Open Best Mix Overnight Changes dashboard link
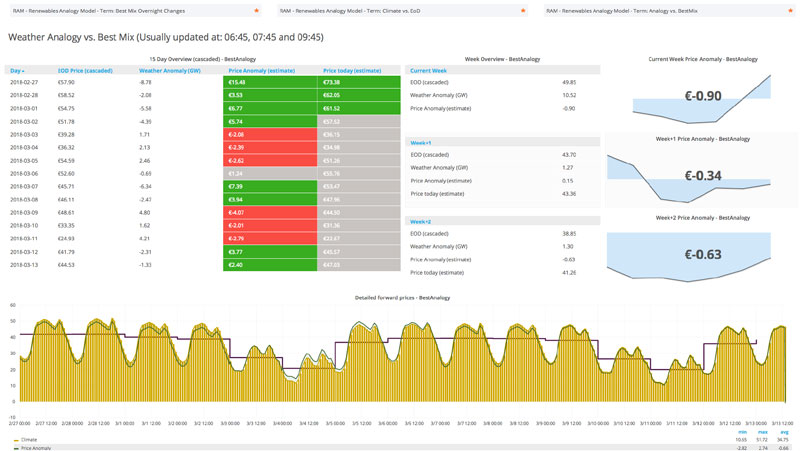The width and height of the screenshot is (800, 451). tap(99, 11)
